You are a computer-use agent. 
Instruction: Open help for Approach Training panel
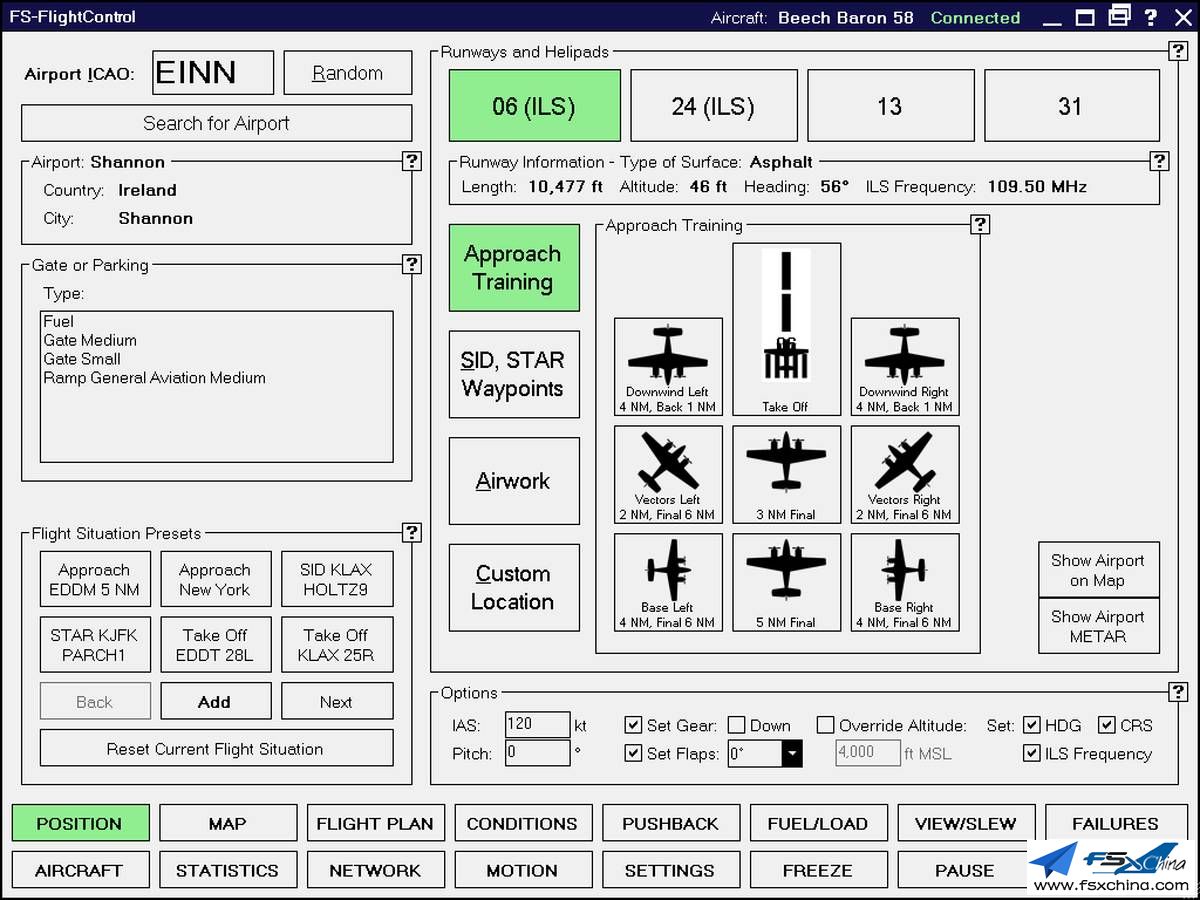(x=980, y=225)
